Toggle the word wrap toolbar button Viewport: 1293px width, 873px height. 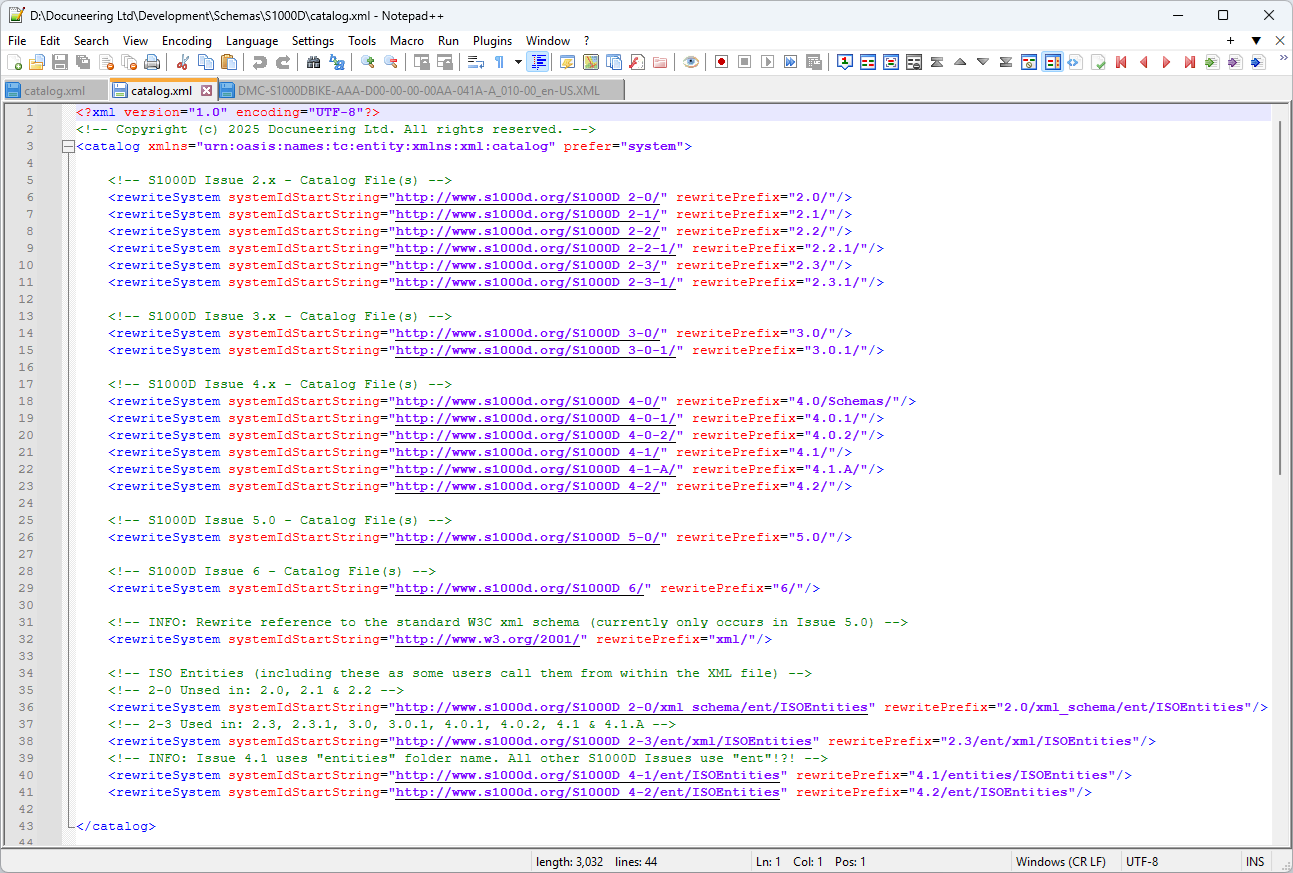pyautogui.click(x=476, y=62)
